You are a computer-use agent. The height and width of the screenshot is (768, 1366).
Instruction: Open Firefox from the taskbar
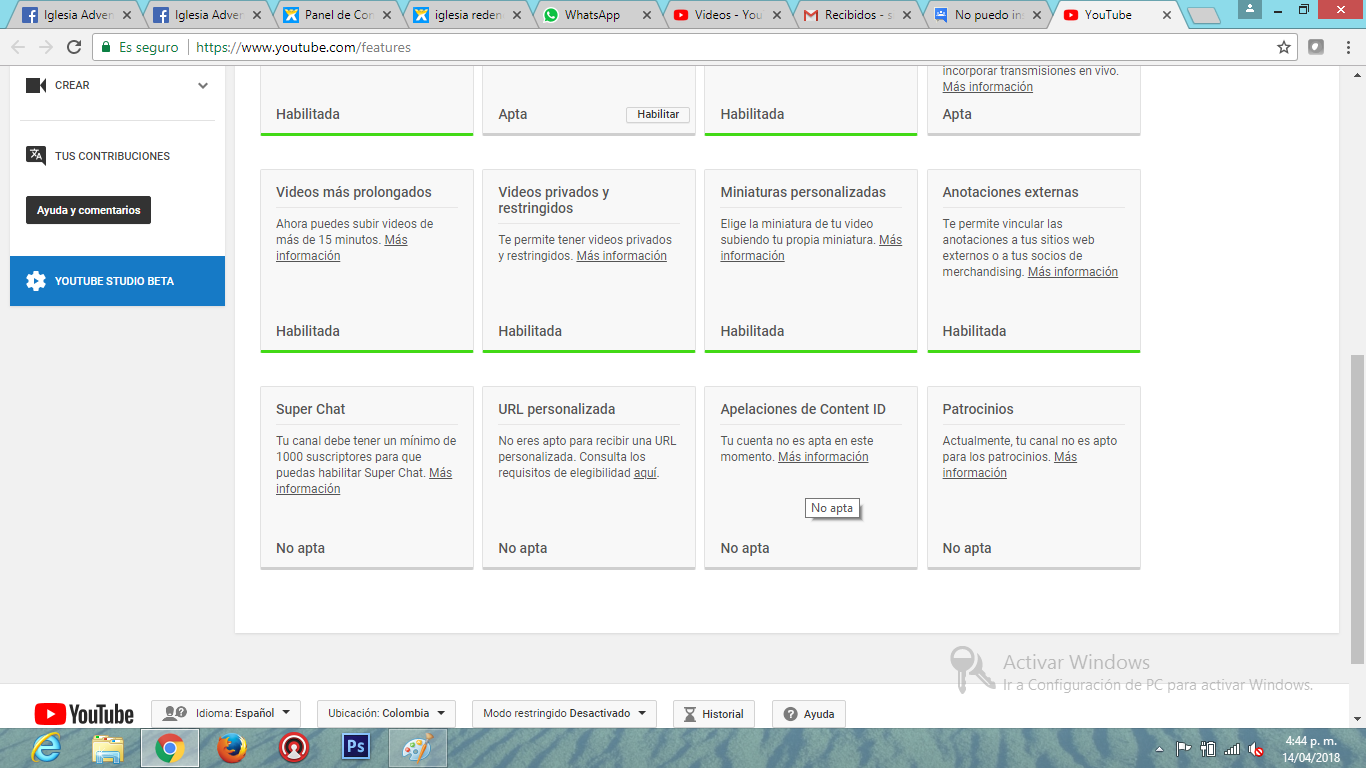232,748
